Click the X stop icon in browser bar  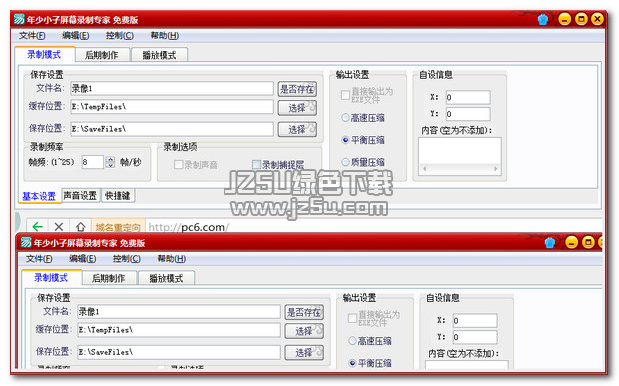click(59, 227)
